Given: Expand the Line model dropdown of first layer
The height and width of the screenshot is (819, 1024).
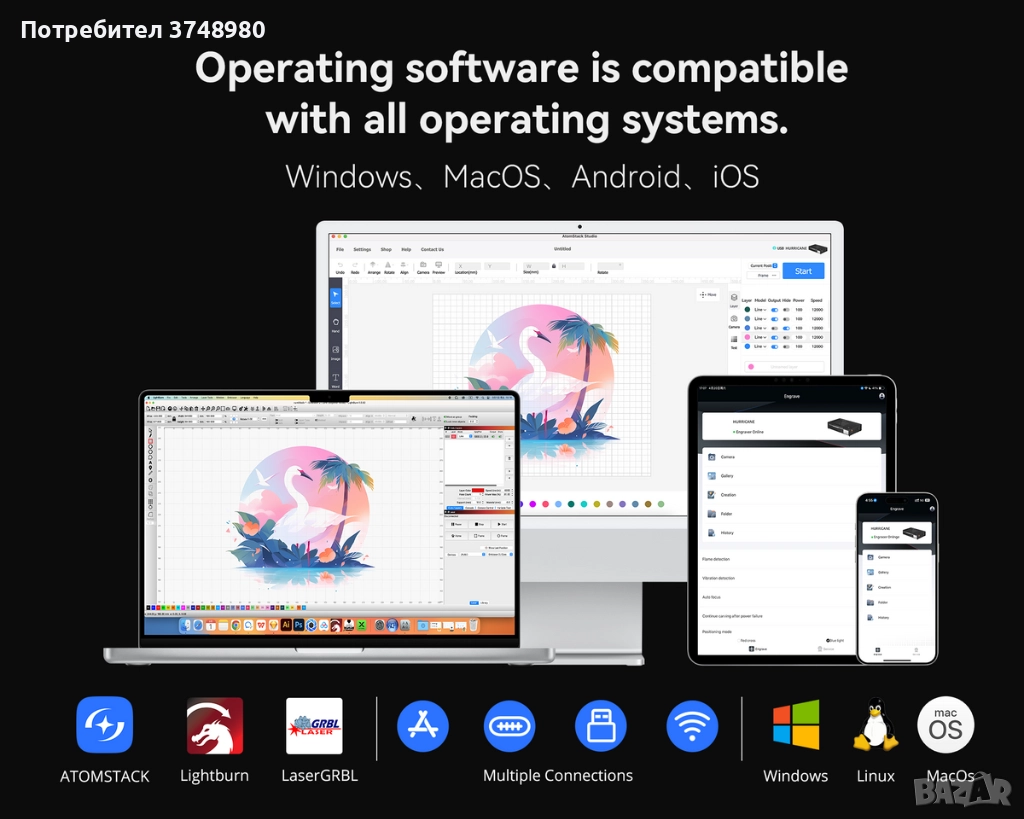Looking at the screenshot, I should (761, 310).
